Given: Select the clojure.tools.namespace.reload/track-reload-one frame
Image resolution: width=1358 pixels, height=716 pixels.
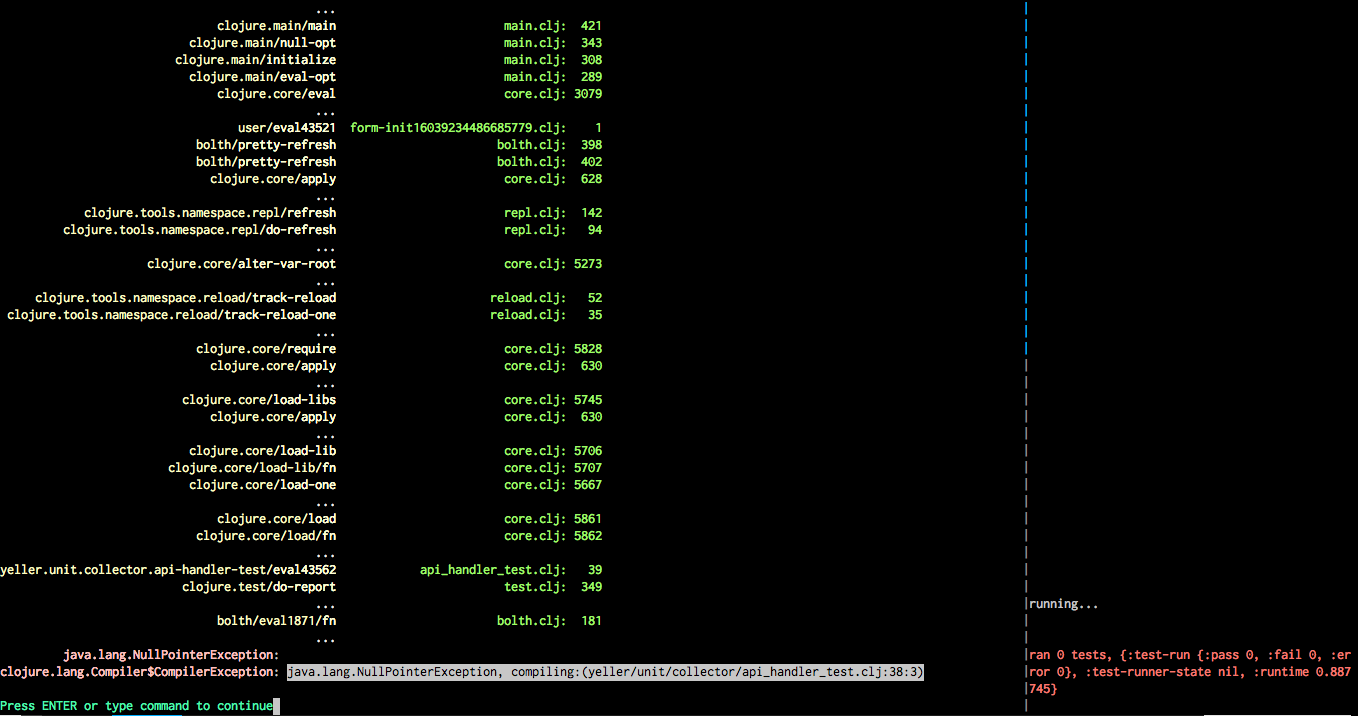Looking at the screenshot, I should 171,315.
